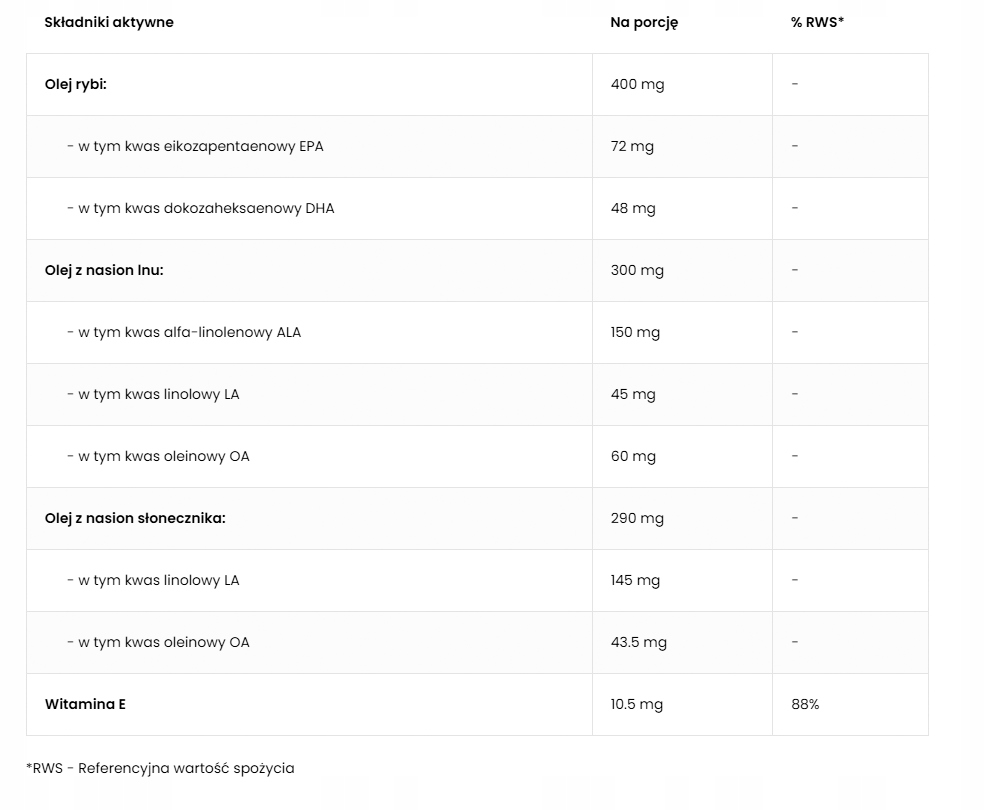Click the '% RWS*' column header
Image resolution: width=985 pixels, height=810 pixels.
click(x=817, y=22)
